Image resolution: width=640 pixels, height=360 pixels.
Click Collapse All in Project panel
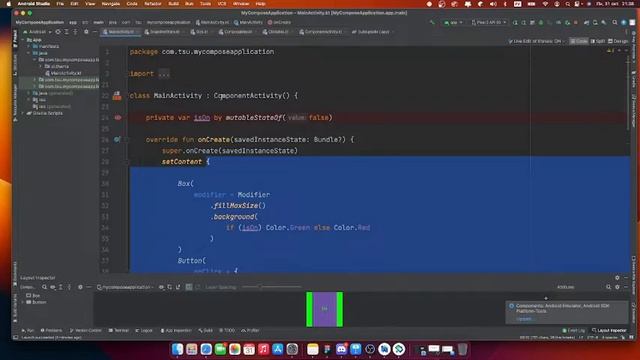76,31
